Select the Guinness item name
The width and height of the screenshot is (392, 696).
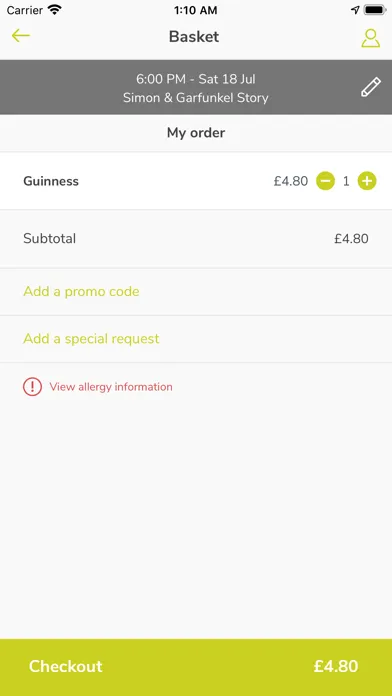(x=51, y=181)
